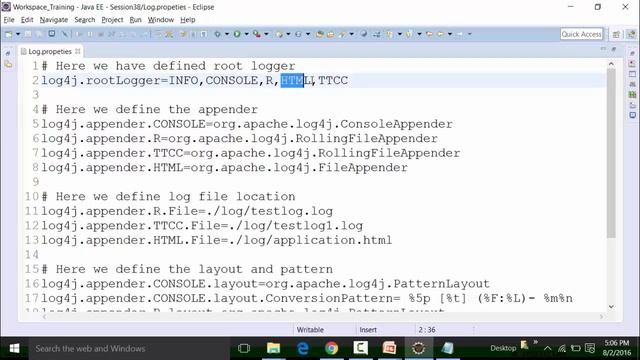Click the green Run button
The height and width of the screenshot is (360, 640).
click(237, 34)
